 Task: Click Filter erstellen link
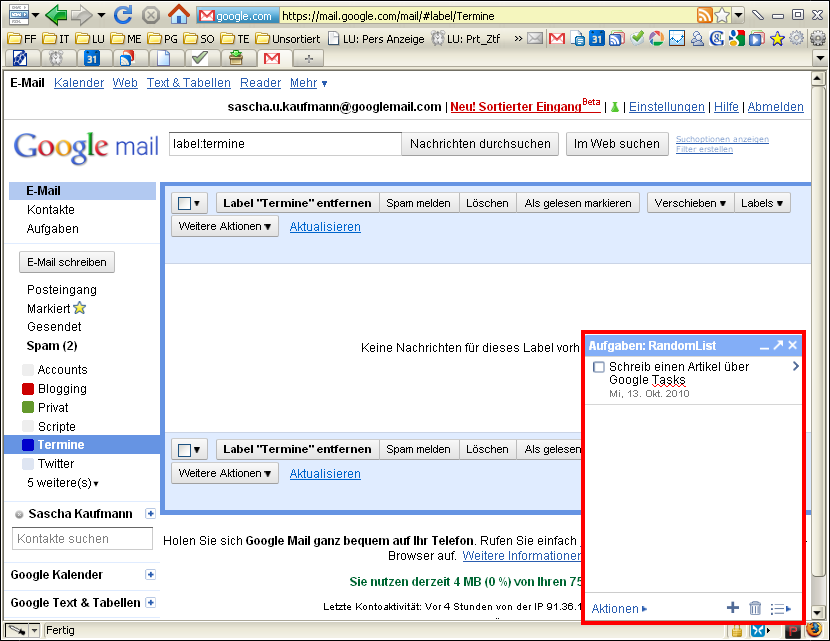point(704,149)
